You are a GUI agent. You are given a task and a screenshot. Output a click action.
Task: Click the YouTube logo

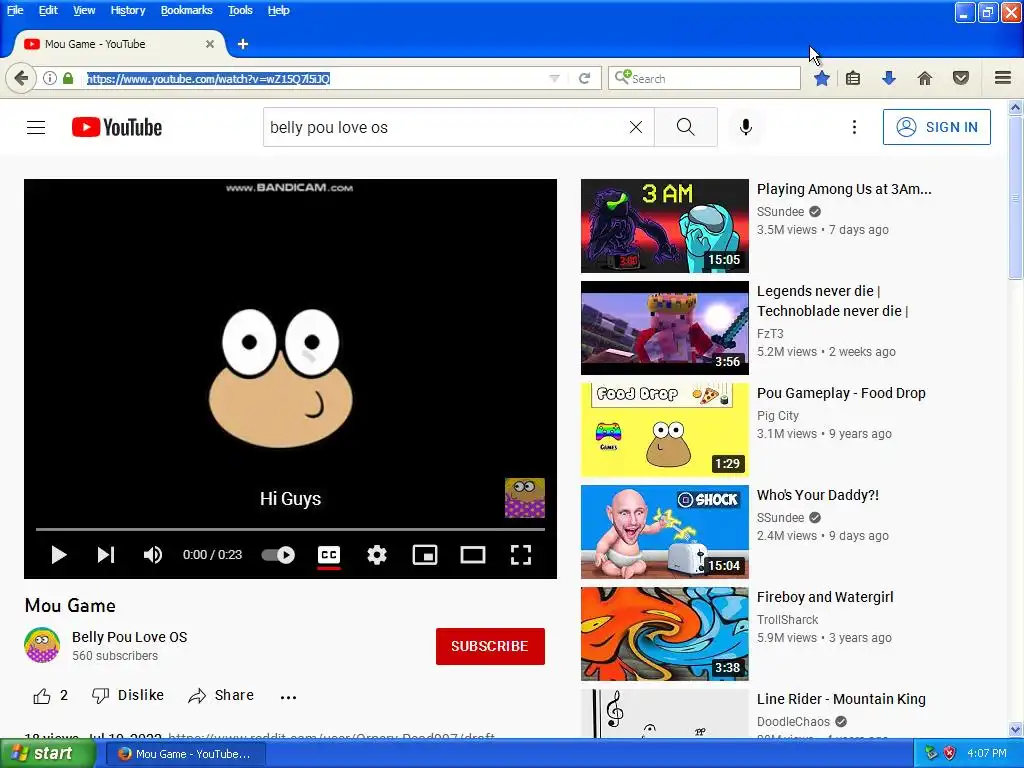click(x=117, y=127)
